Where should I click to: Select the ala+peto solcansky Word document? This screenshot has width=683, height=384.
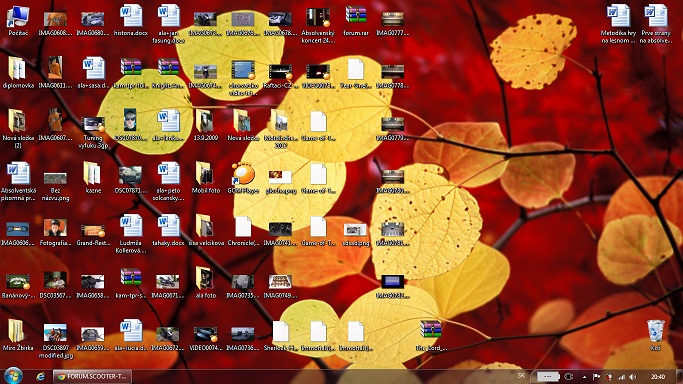click(168, 181)
